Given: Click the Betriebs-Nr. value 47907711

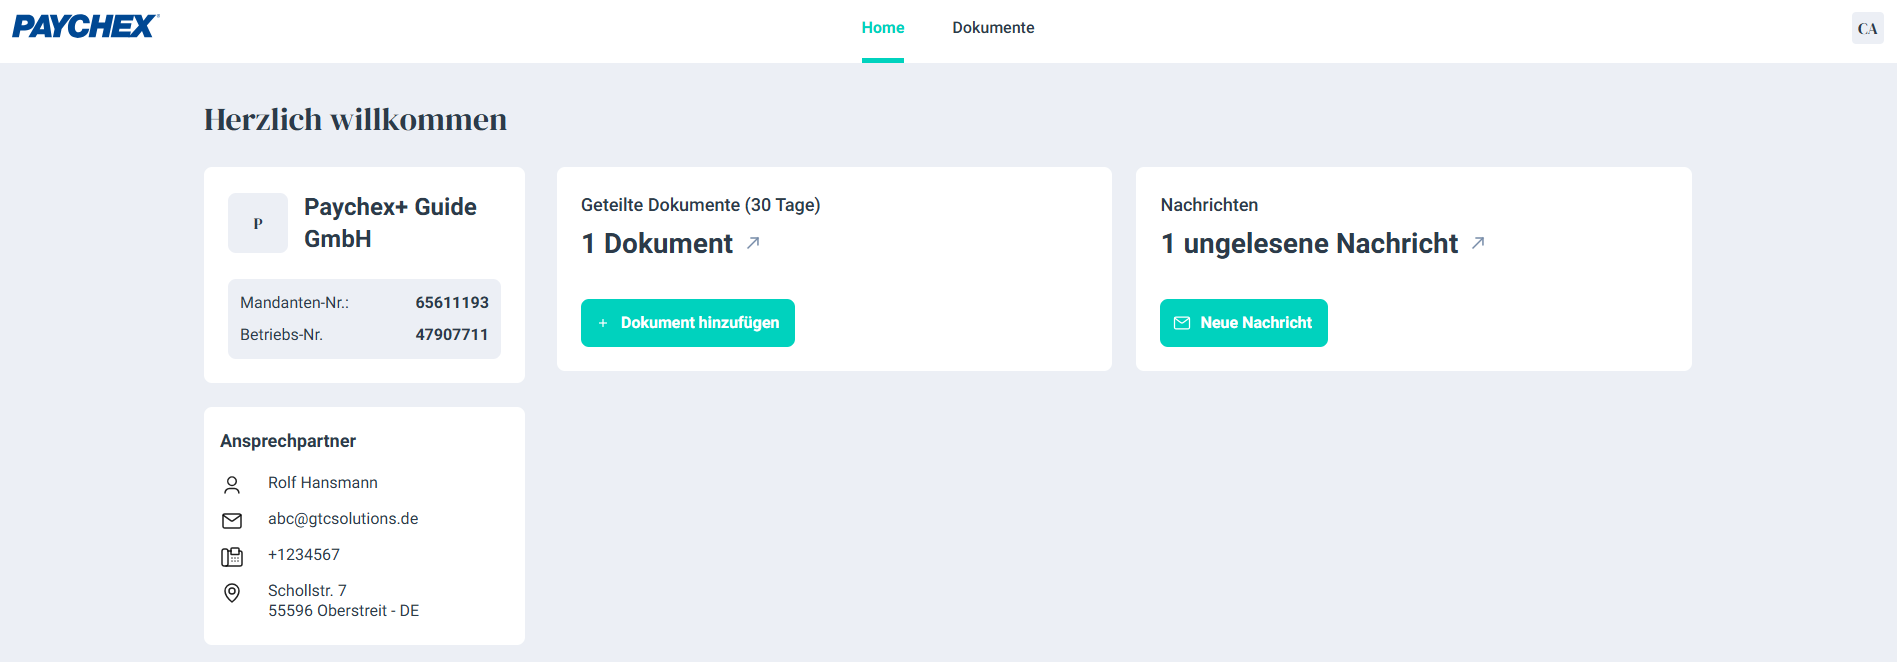Looking at the screenshot, I should coord(452,335).
